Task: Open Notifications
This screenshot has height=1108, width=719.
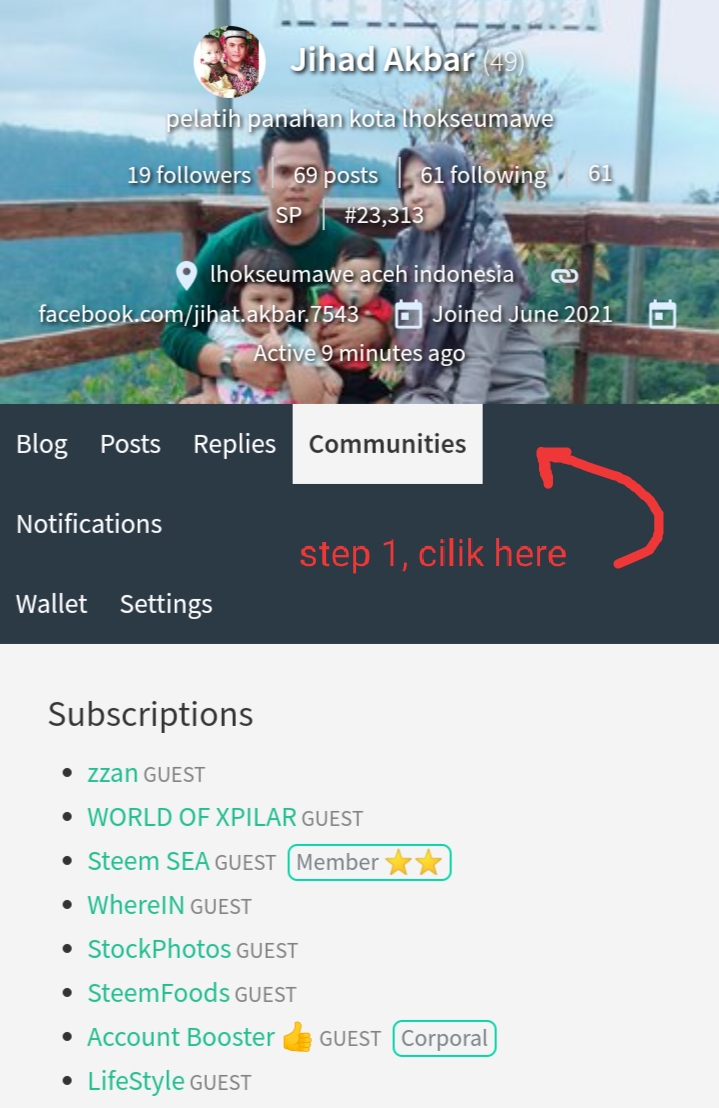Action: (x=89, y=524)
